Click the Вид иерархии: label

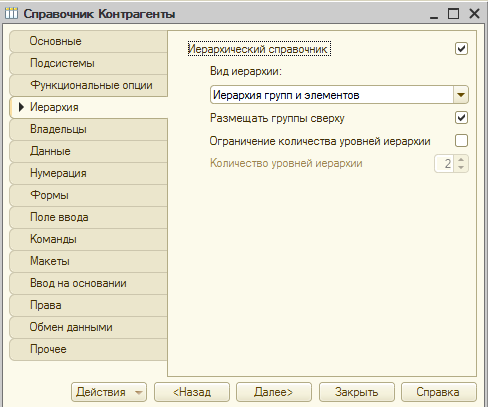[246, 71]
